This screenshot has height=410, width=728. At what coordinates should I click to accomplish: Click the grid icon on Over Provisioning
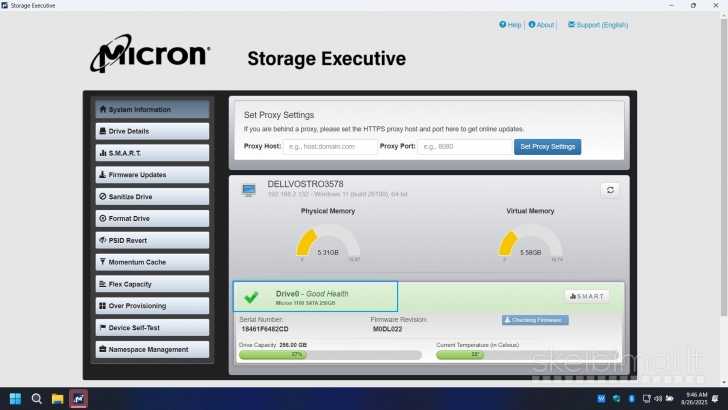click(103, 306)
